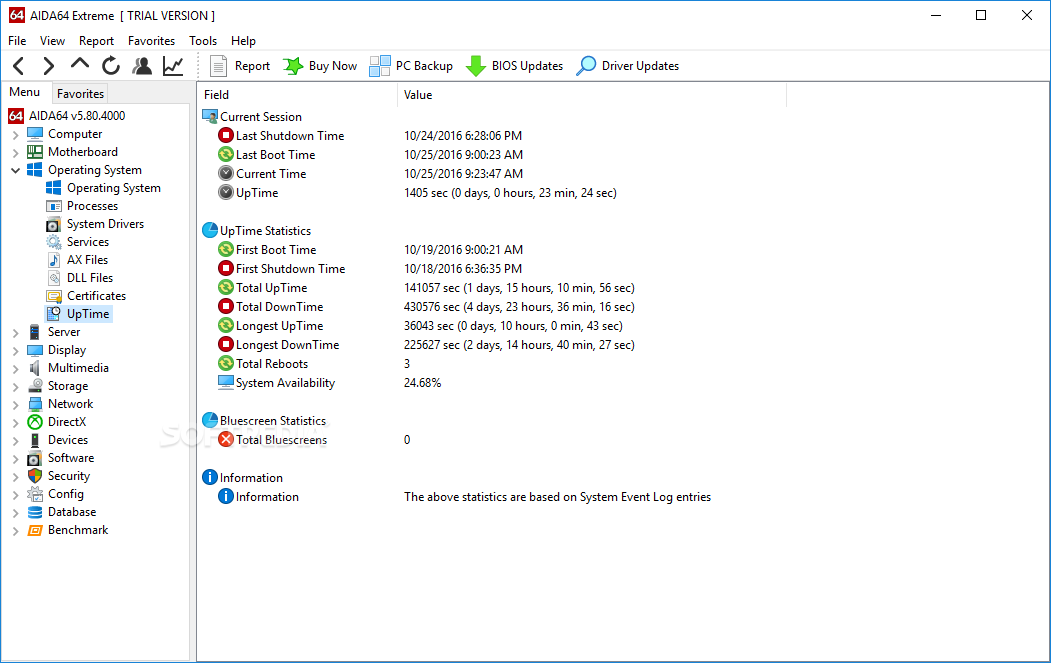Expand the Network tree node
The height and width of the screenshot is (663, 1051).
pyautogui.click(x=15, y=405)
